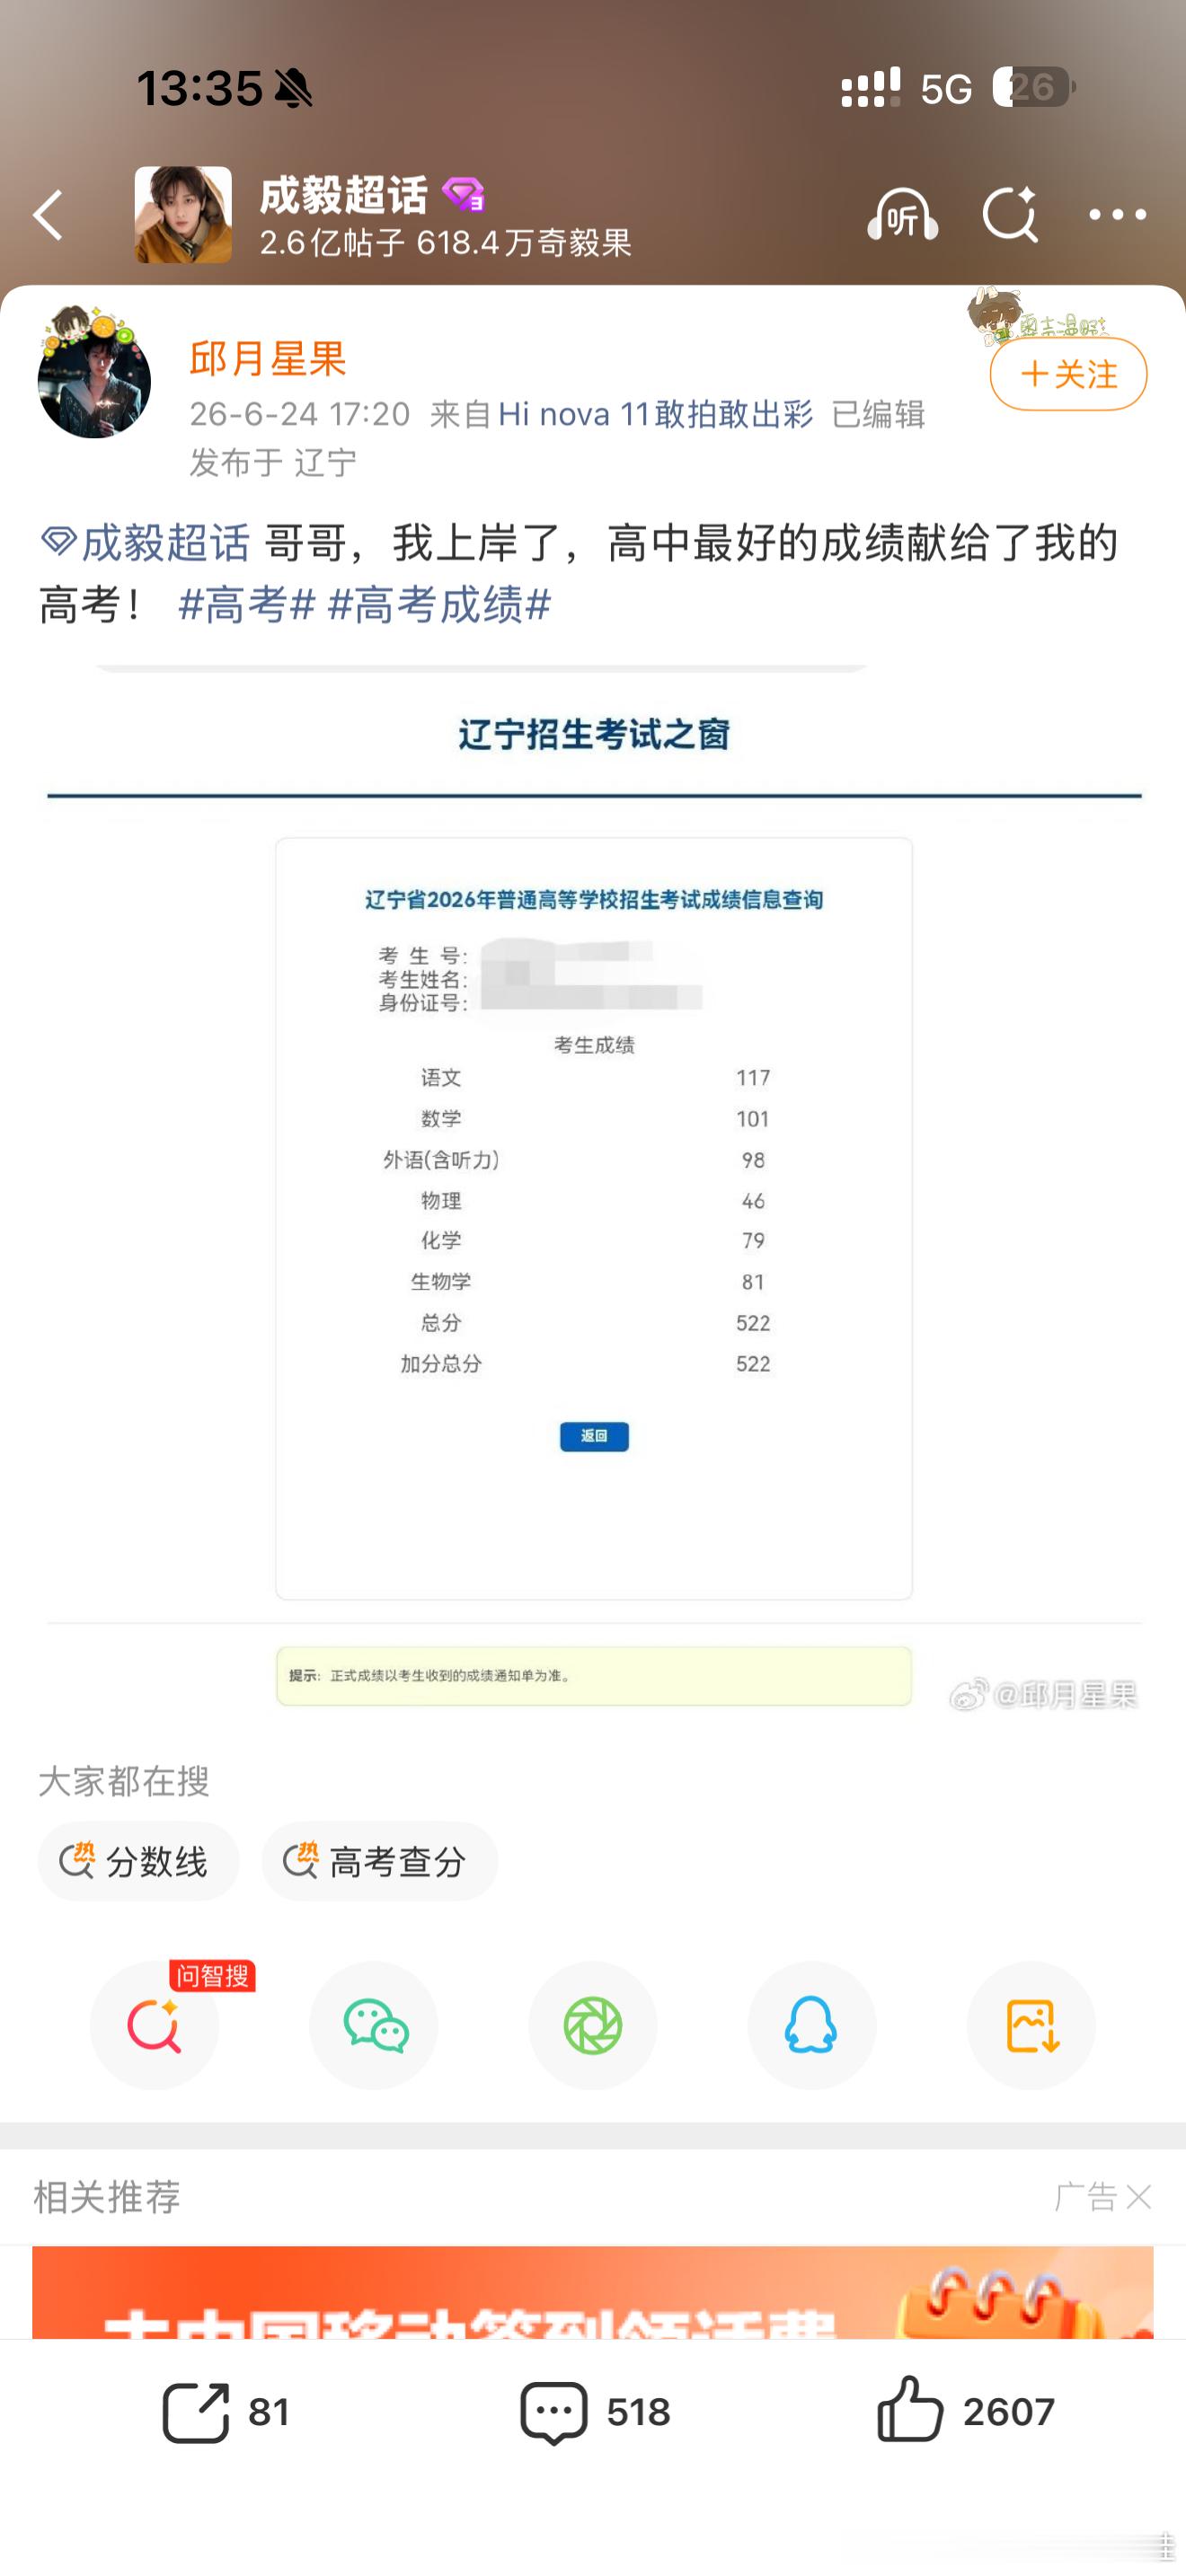Open the 听 headphone listen icon
The image size is (1186, 2576).
pyautogui.click(x=902, y=215)
